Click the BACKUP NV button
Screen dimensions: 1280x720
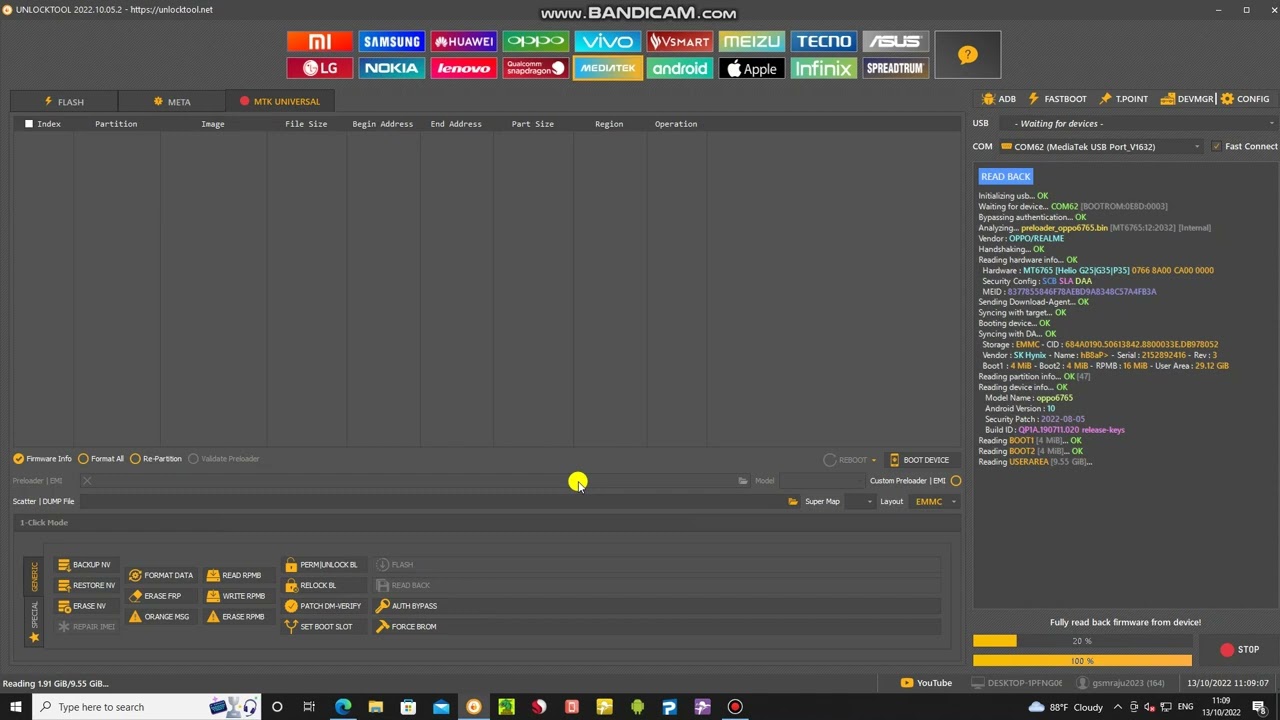click(84, 565)
